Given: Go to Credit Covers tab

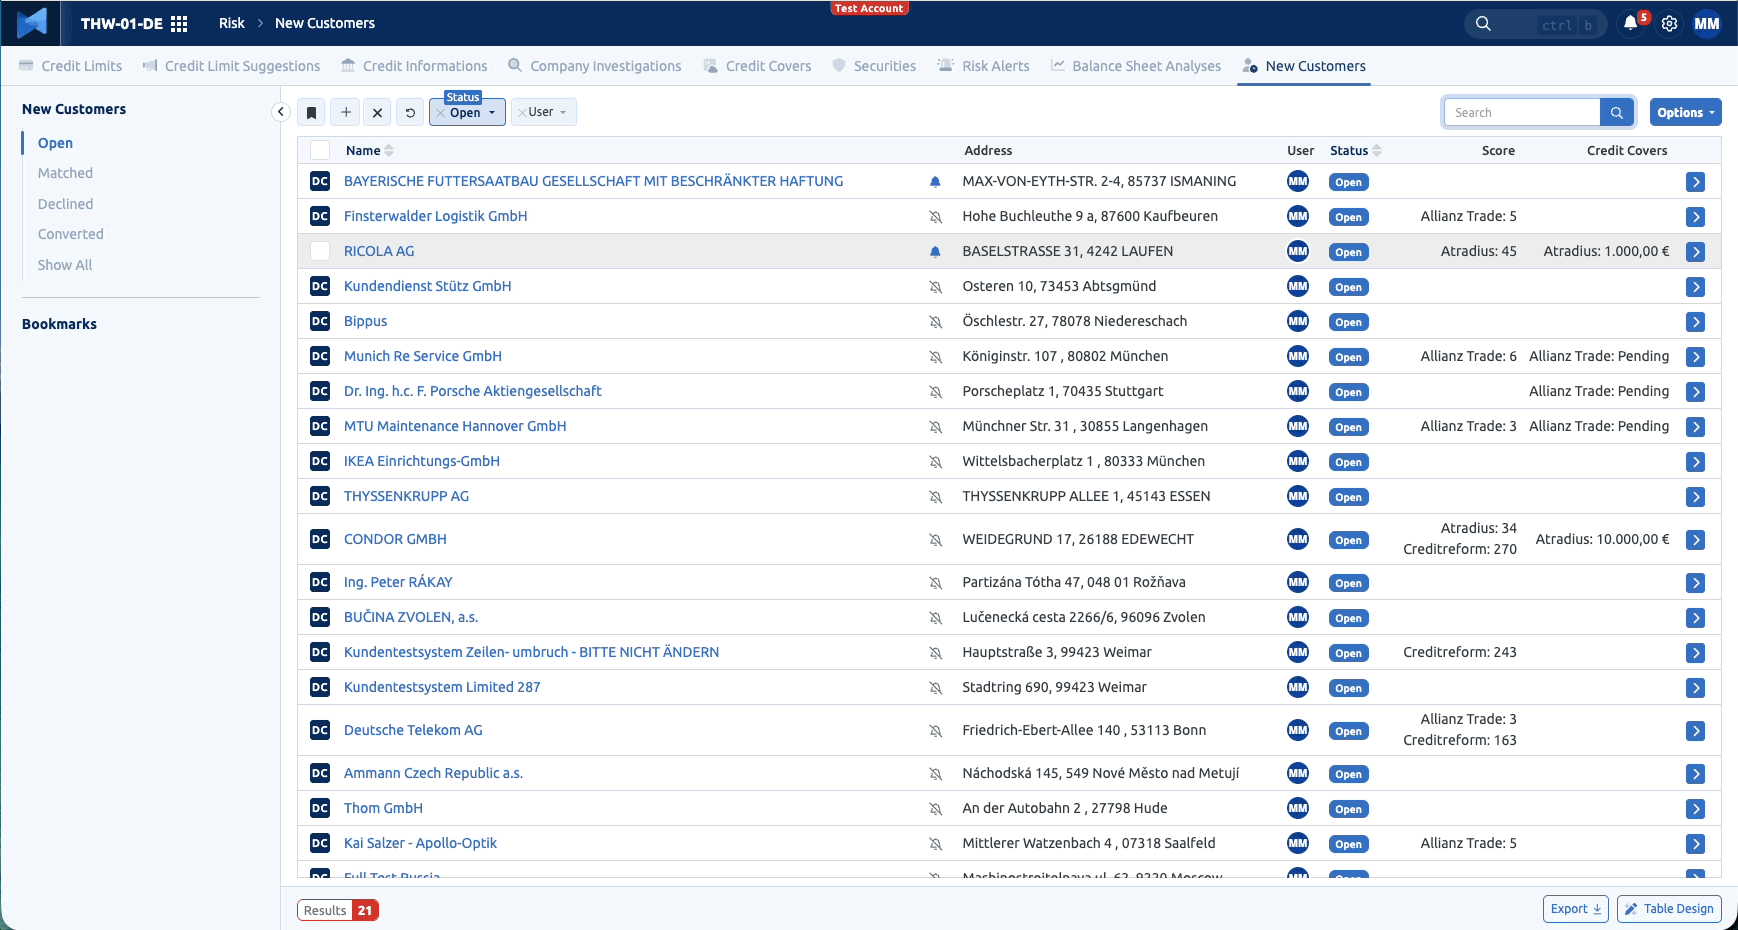Looking at the screenshot, I should coord(757,66).
